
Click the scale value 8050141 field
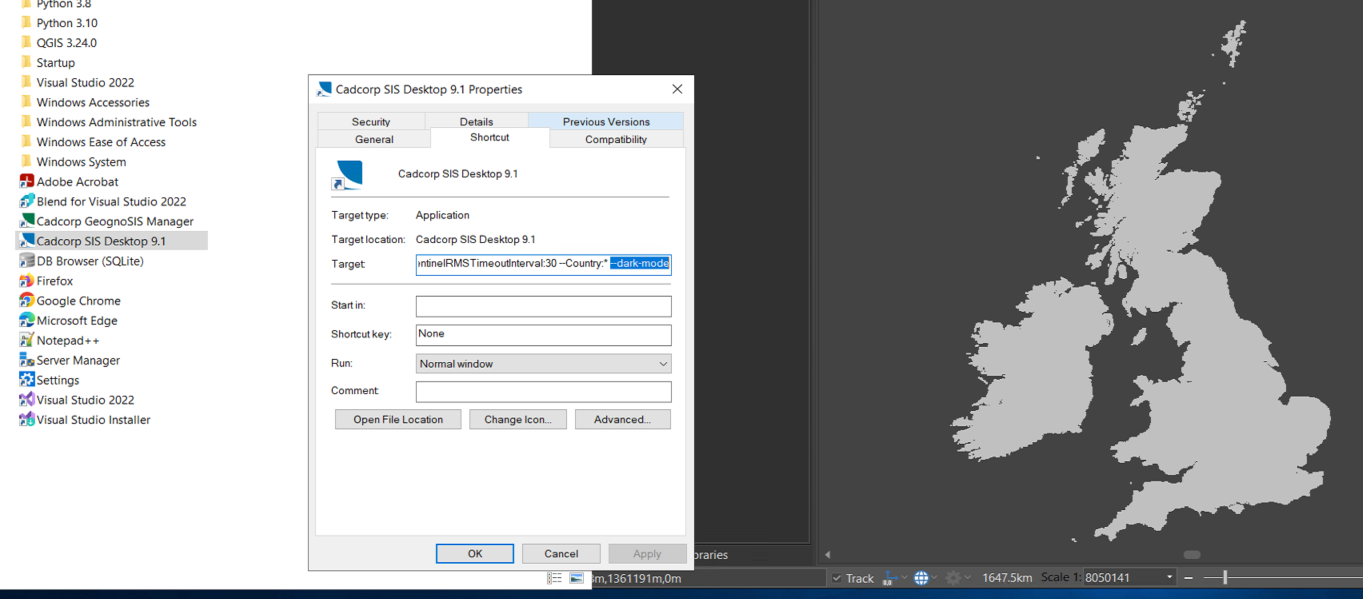pyautogui.click(x=1123, y=578)
